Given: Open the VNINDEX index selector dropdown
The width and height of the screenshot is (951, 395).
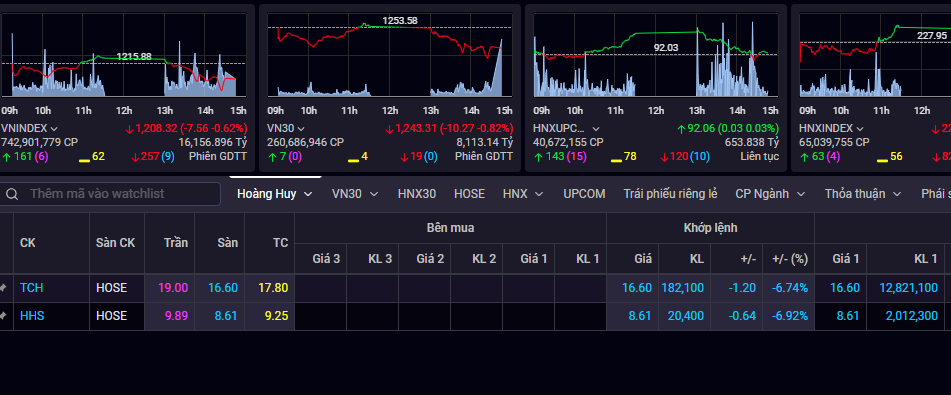Looking at the screenshot, I should tap(55, 129).
